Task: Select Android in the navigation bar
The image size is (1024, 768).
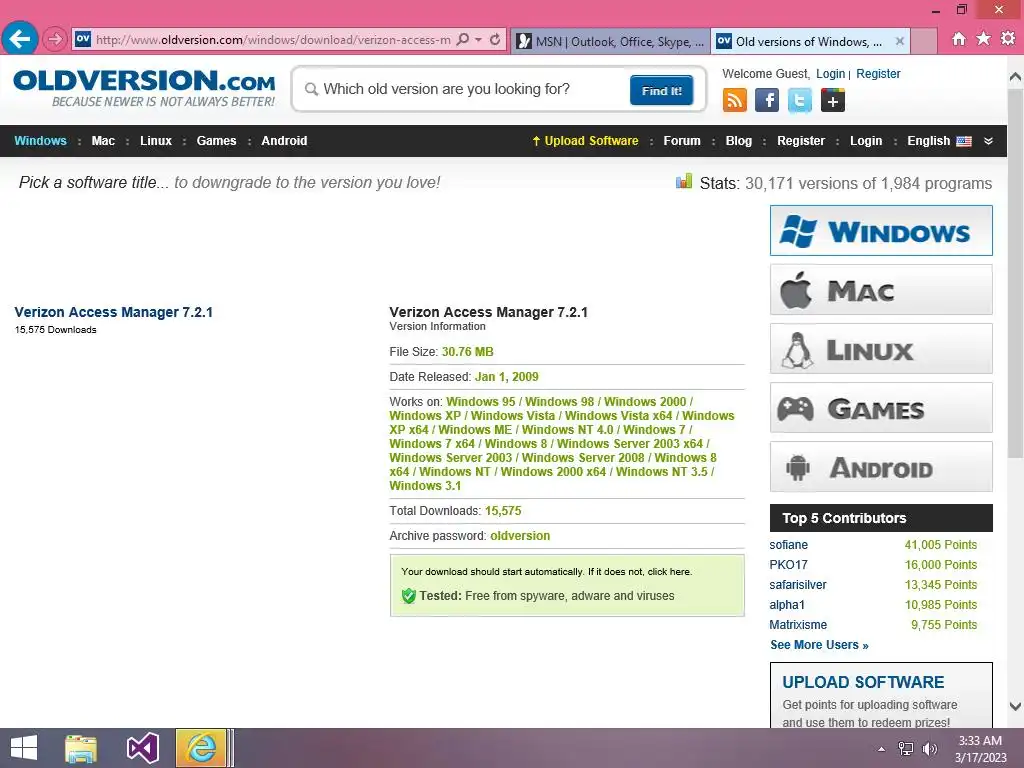Action: tap(284, 140)
